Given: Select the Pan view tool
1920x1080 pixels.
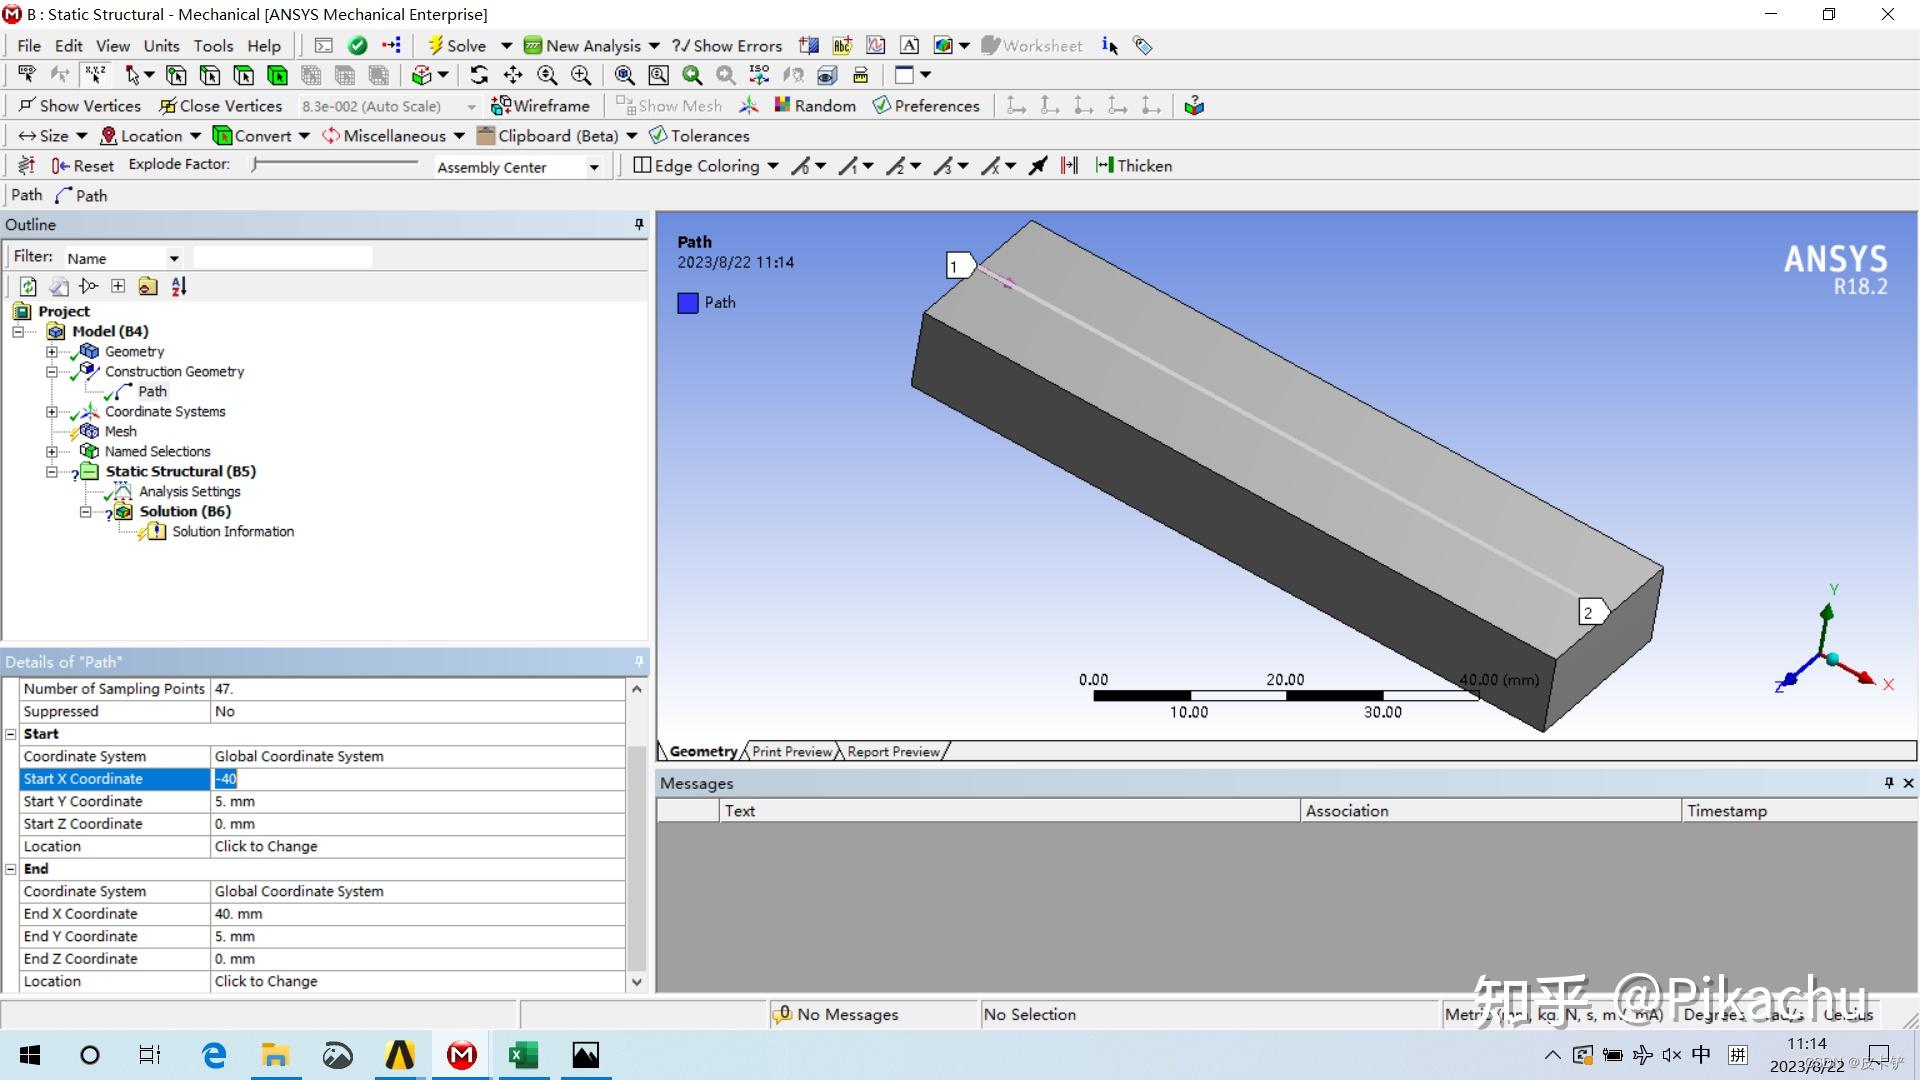Looking at the screenshot, I should point(513,75).
